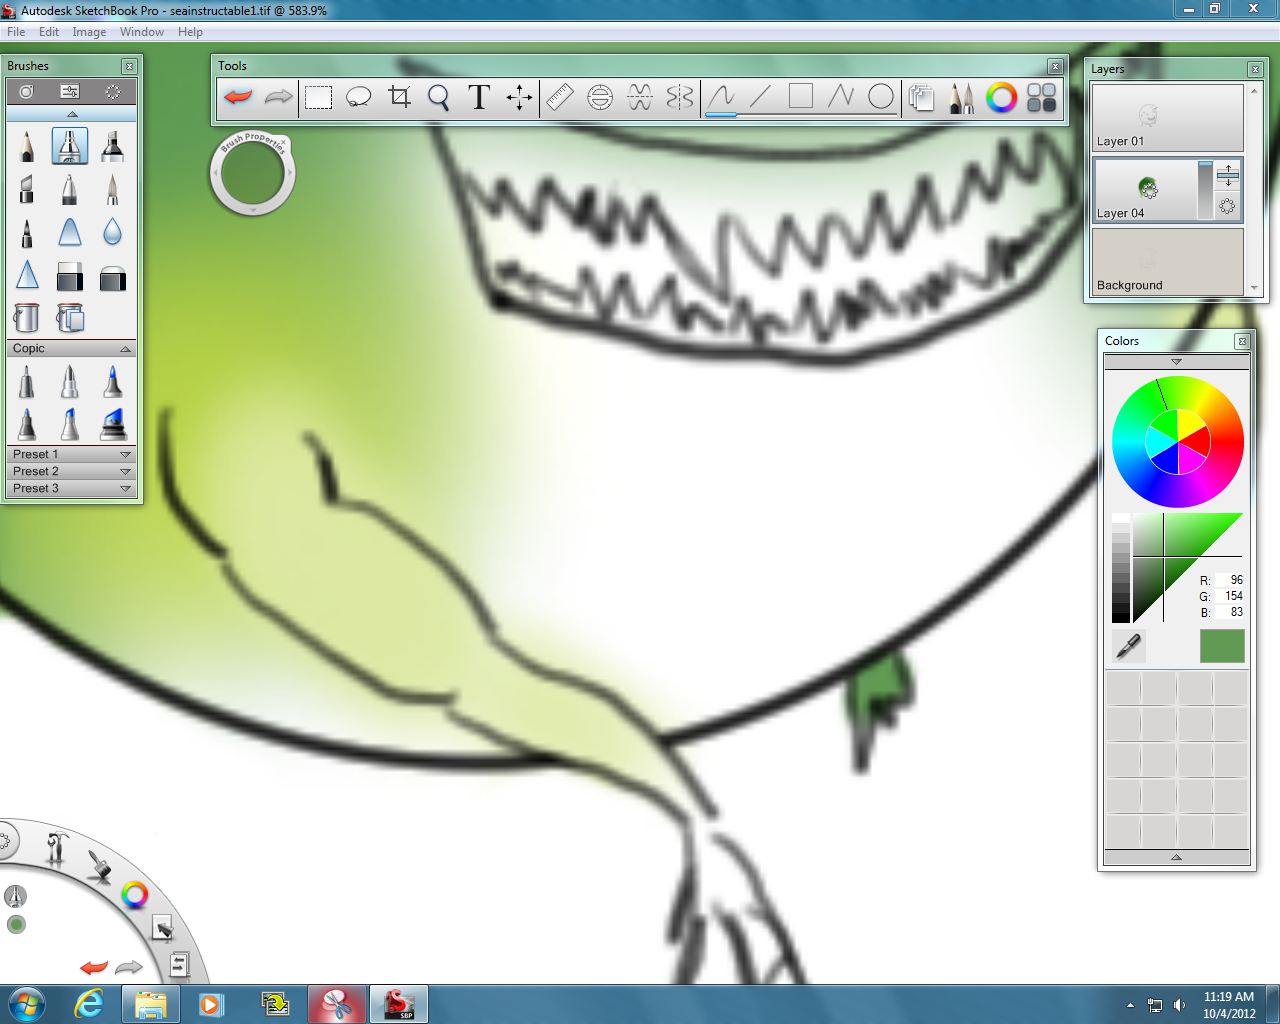
Task: Select the Lasso selection tool
Action: click(358, 97)
